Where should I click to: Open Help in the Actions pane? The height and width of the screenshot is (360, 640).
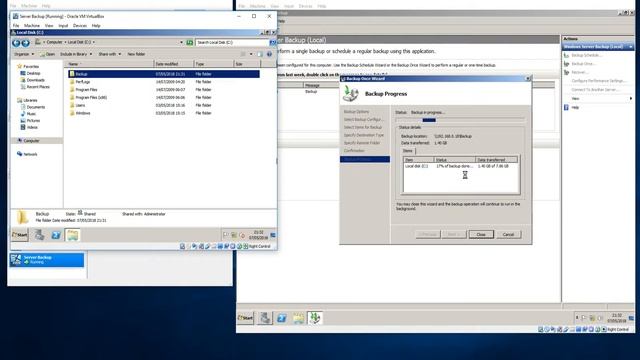coord(575,107)
